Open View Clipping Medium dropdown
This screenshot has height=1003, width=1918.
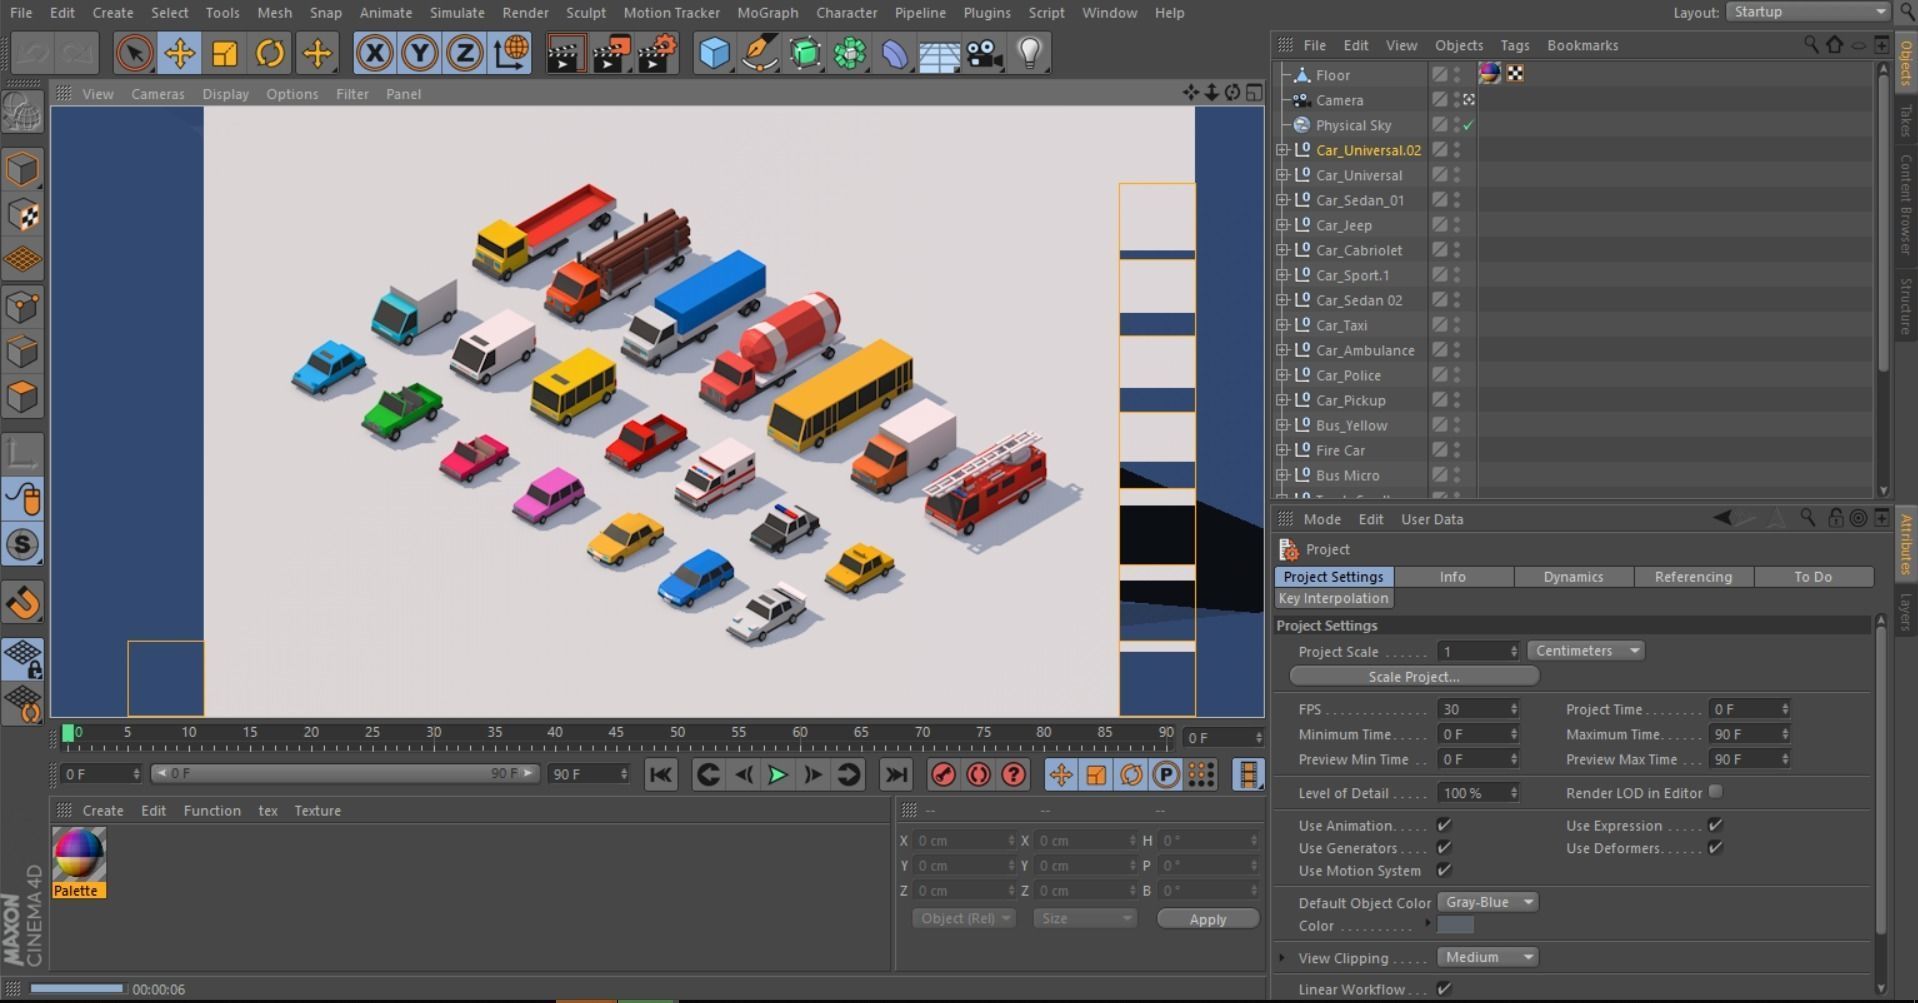pyautogui.click(x=1487, y=957)
